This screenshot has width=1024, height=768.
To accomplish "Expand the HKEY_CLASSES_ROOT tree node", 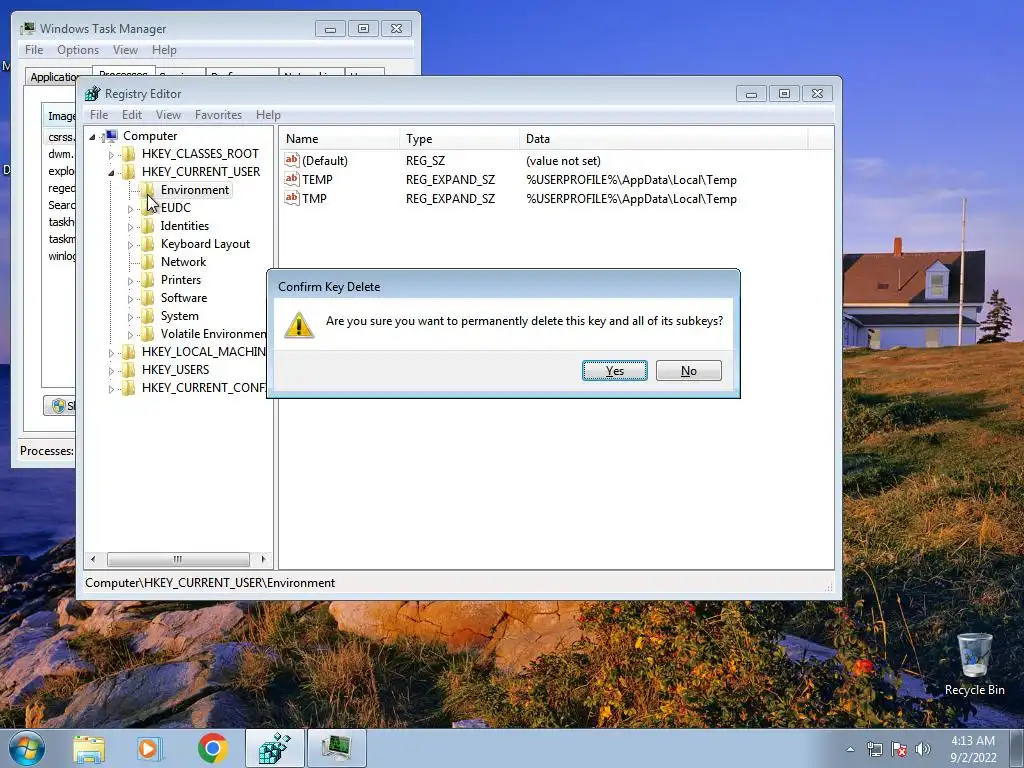I will pos(111,155).
